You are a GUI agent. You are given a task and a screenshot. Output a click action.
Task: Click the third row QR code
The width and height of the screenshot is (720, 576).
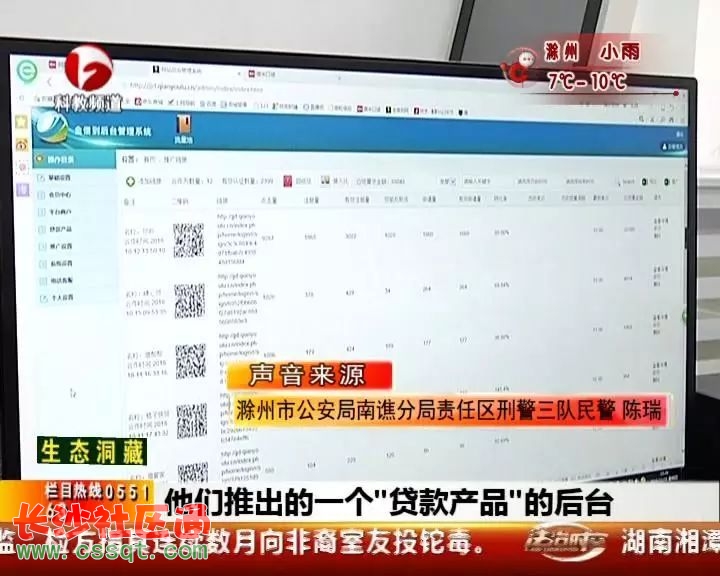191,361
